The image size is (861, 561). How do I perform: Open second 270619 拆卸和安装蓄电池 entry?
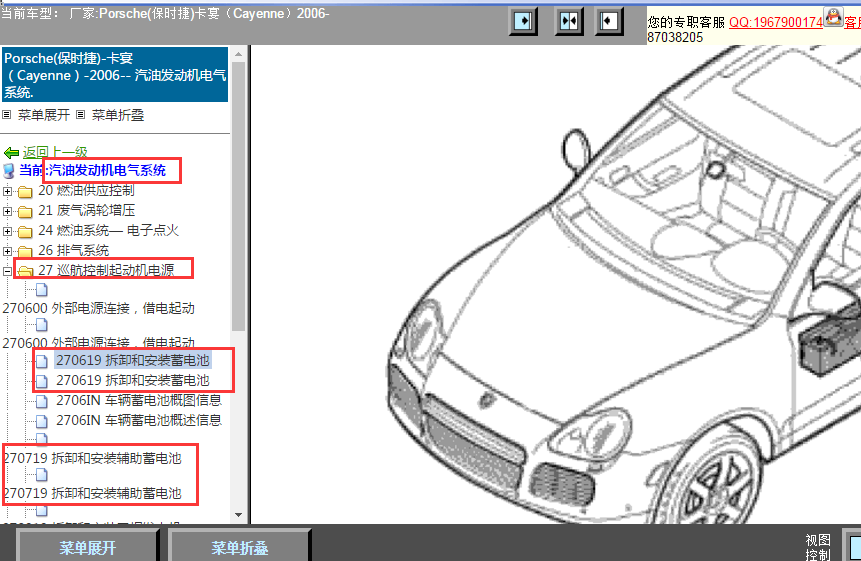tap(132, 380)
